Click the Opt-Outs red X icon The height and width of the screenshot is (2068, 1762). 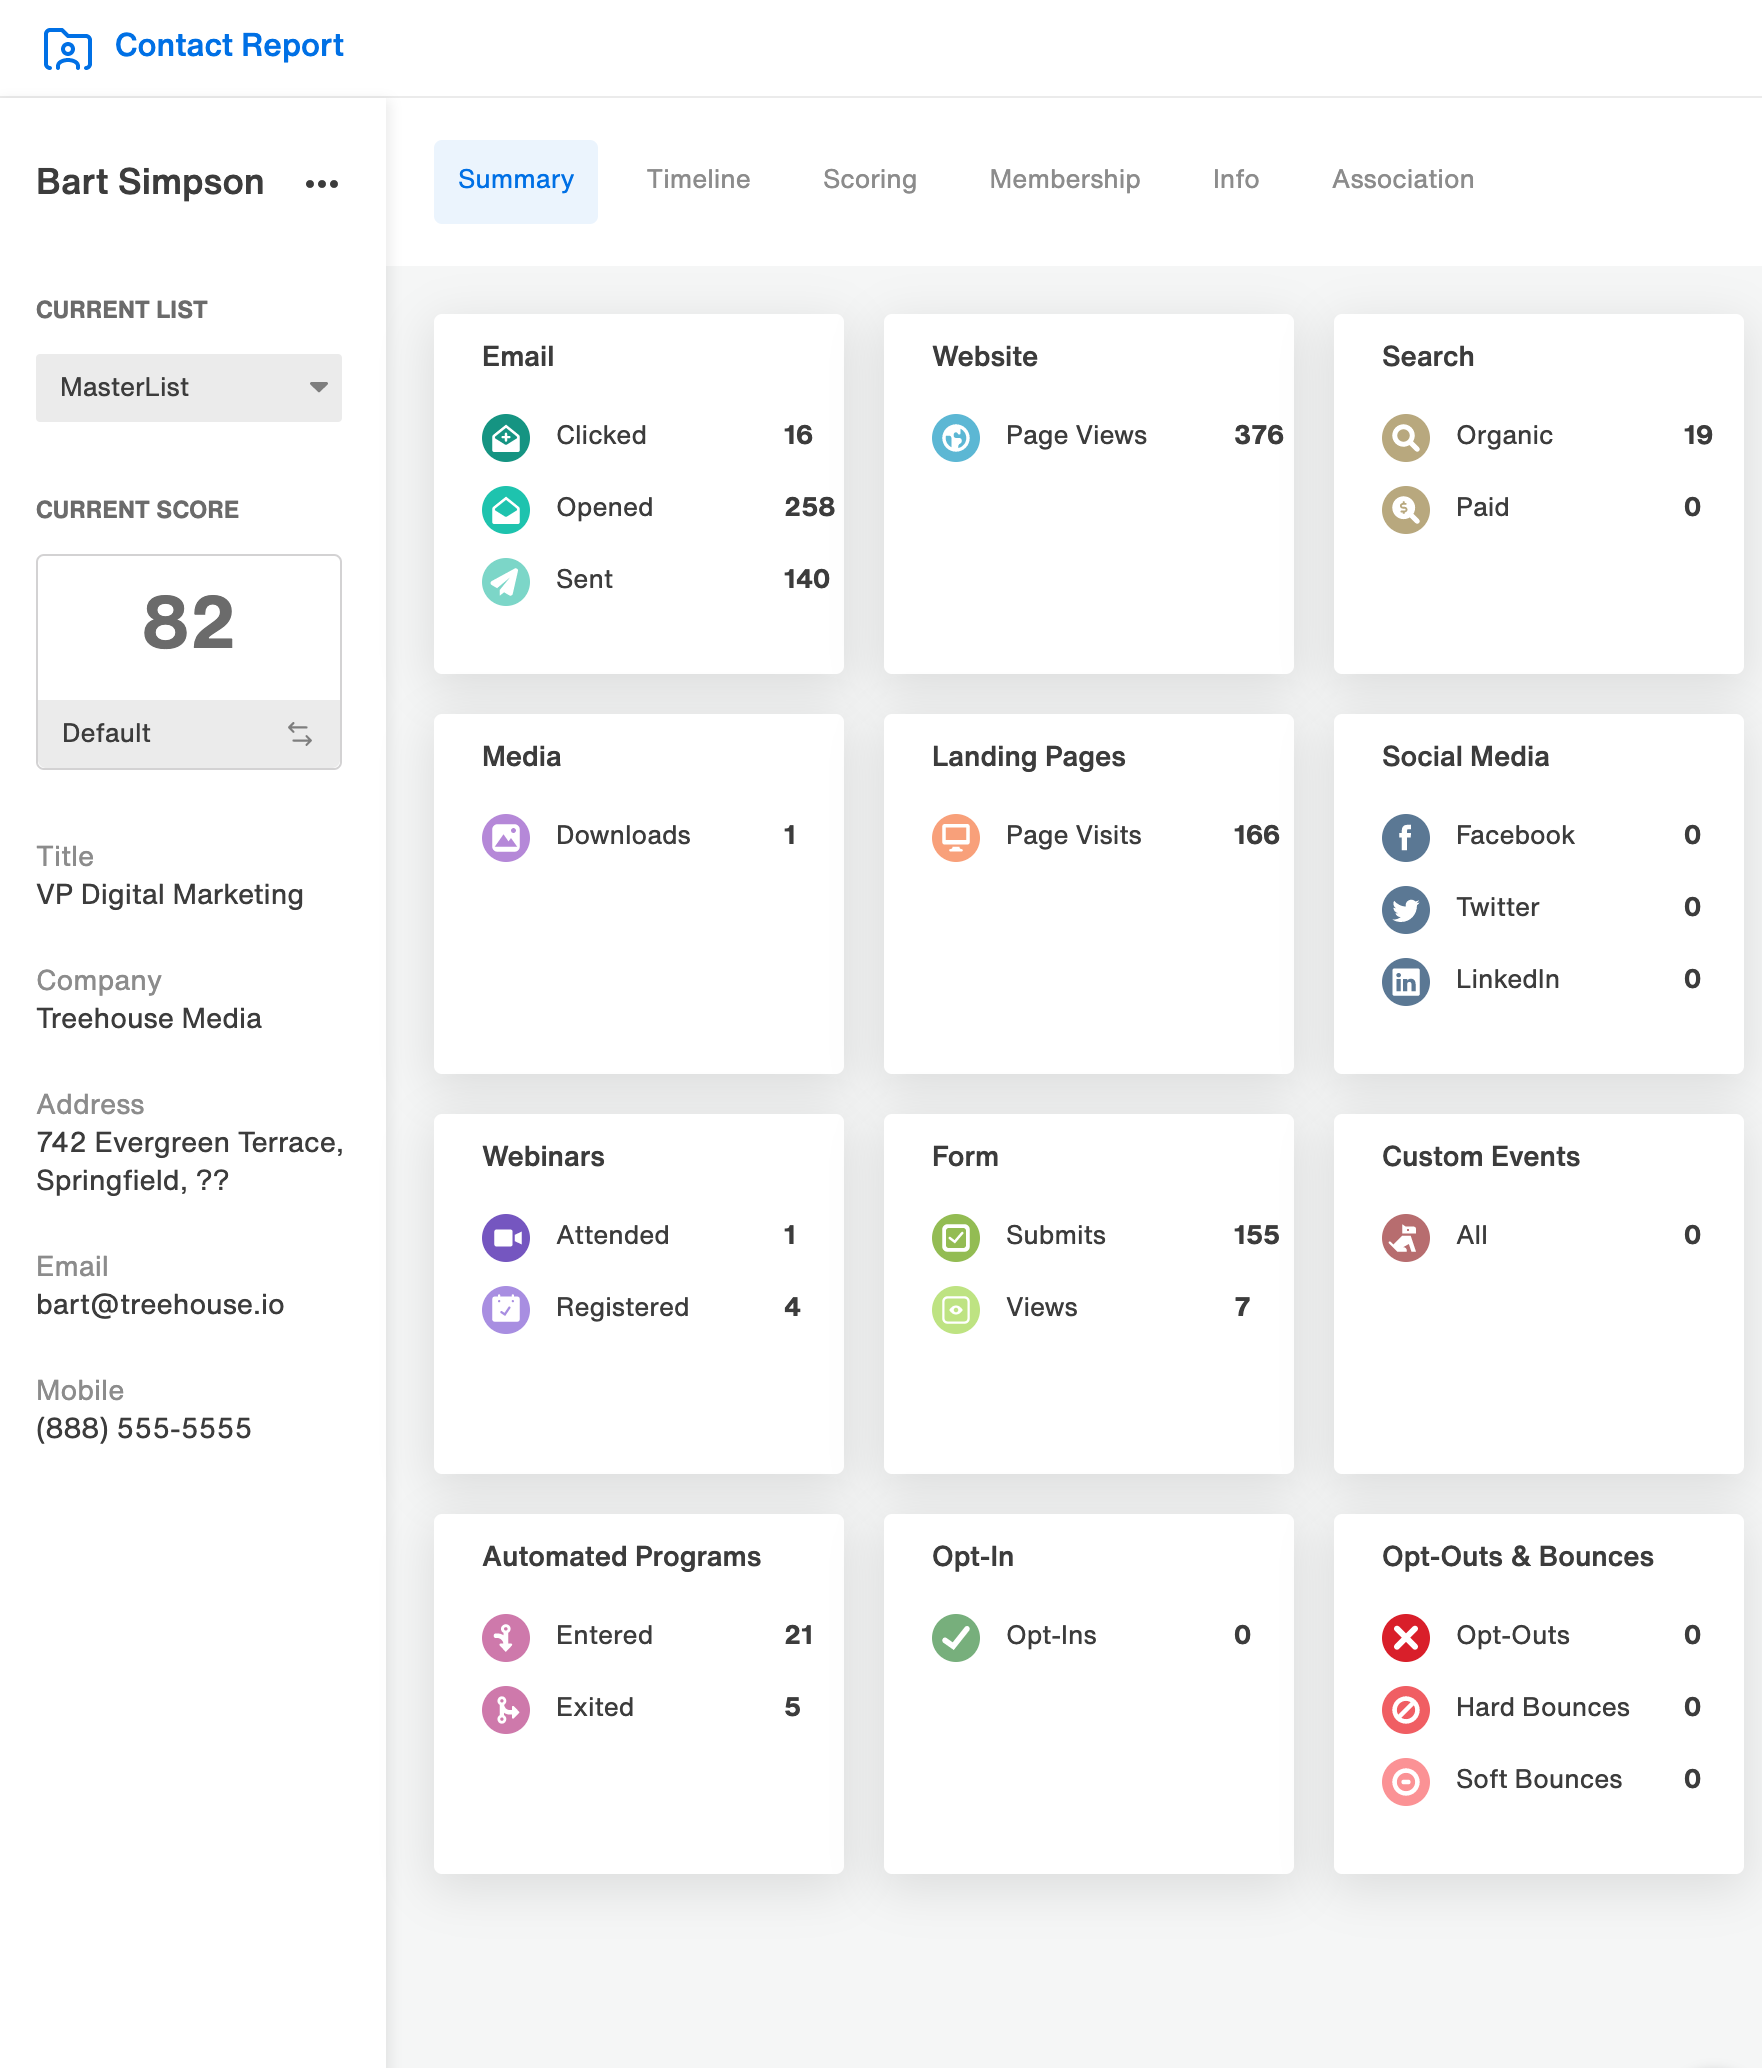(x=1406, y=1637)
